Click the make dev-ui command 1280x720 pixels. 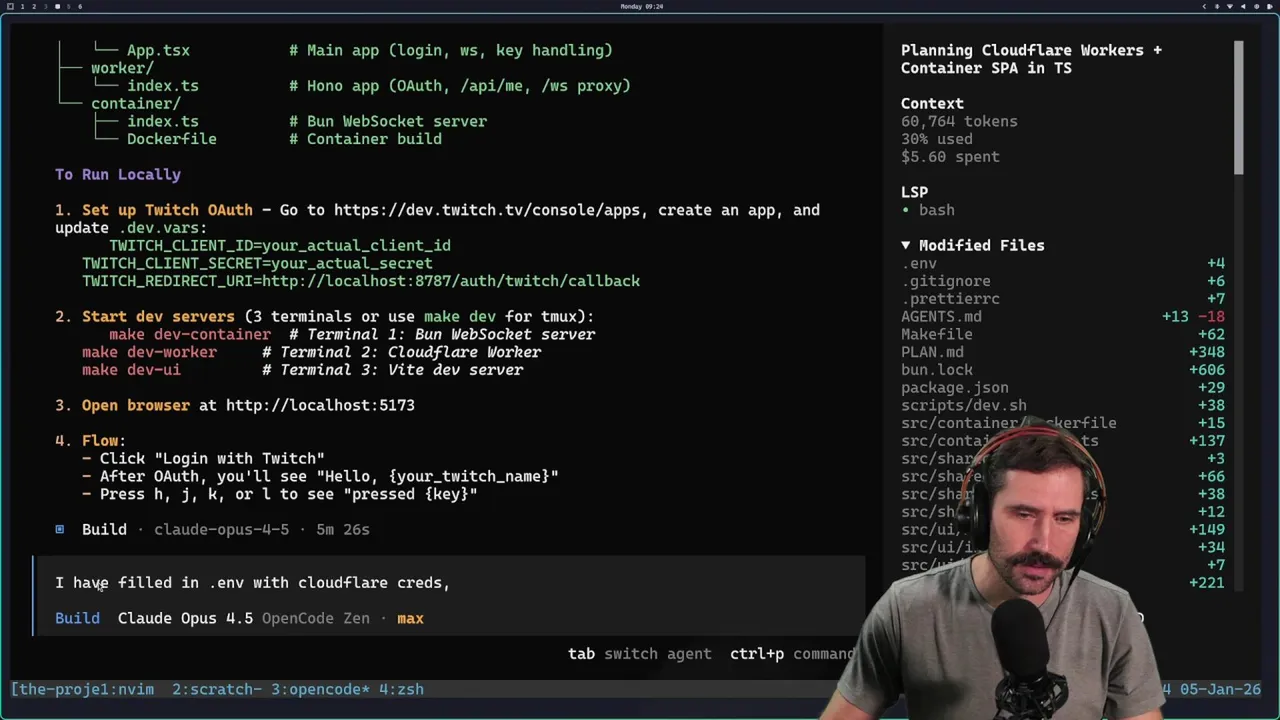coord(131,370)
